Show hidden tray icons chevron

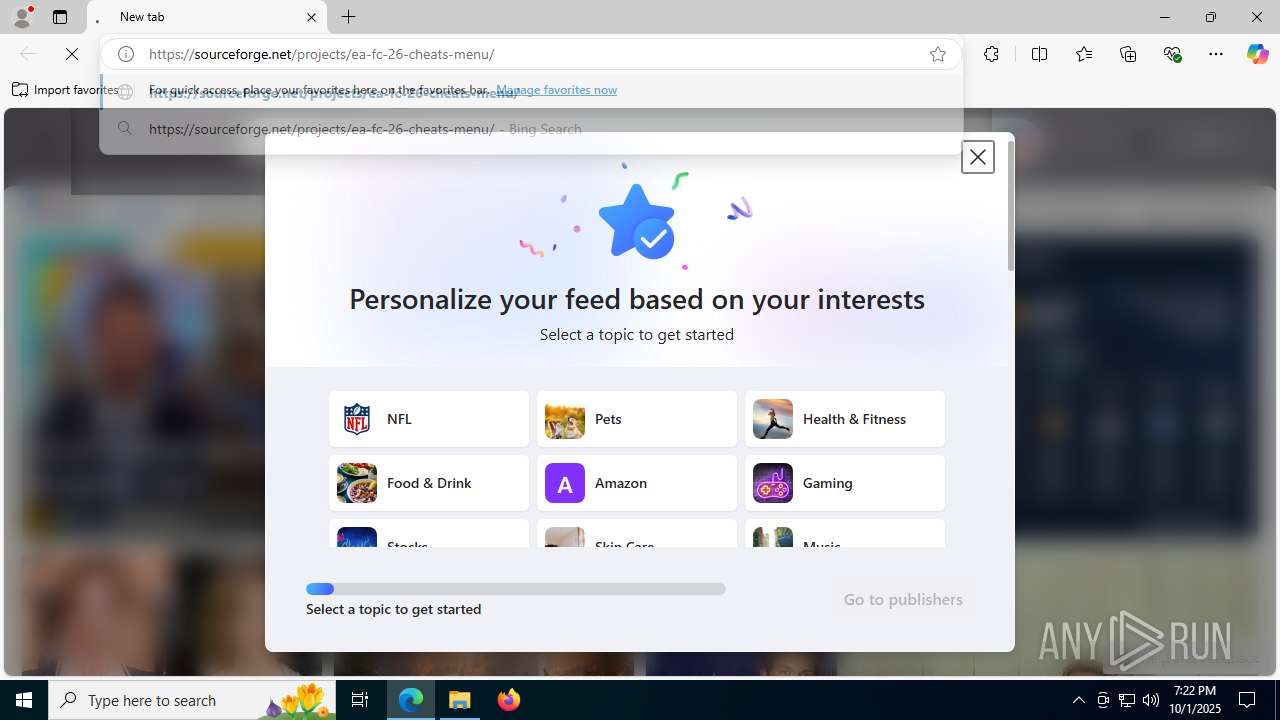[x=1078, y=700]
